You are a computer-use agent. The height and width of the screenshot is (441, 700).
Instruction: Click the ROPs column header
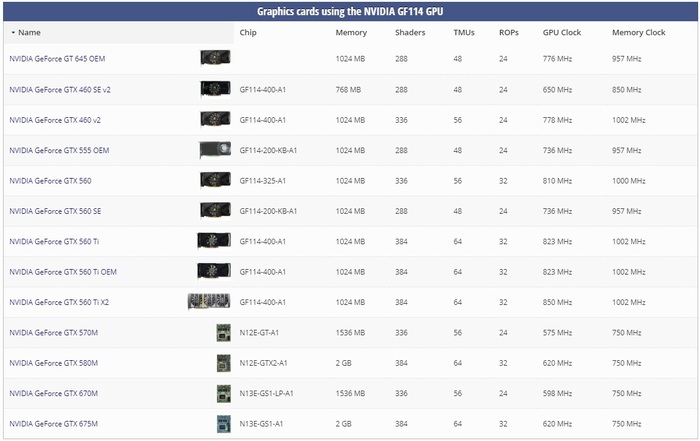click(x=509, y=33)
